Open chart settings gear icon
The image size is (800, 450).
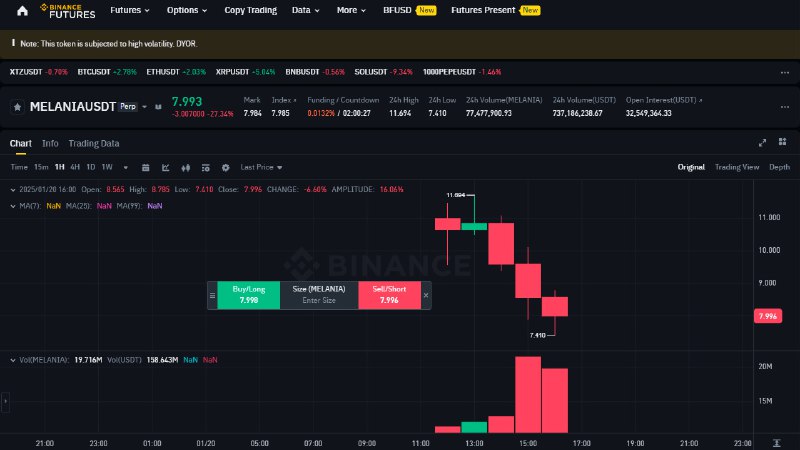(x=226, y=167)
